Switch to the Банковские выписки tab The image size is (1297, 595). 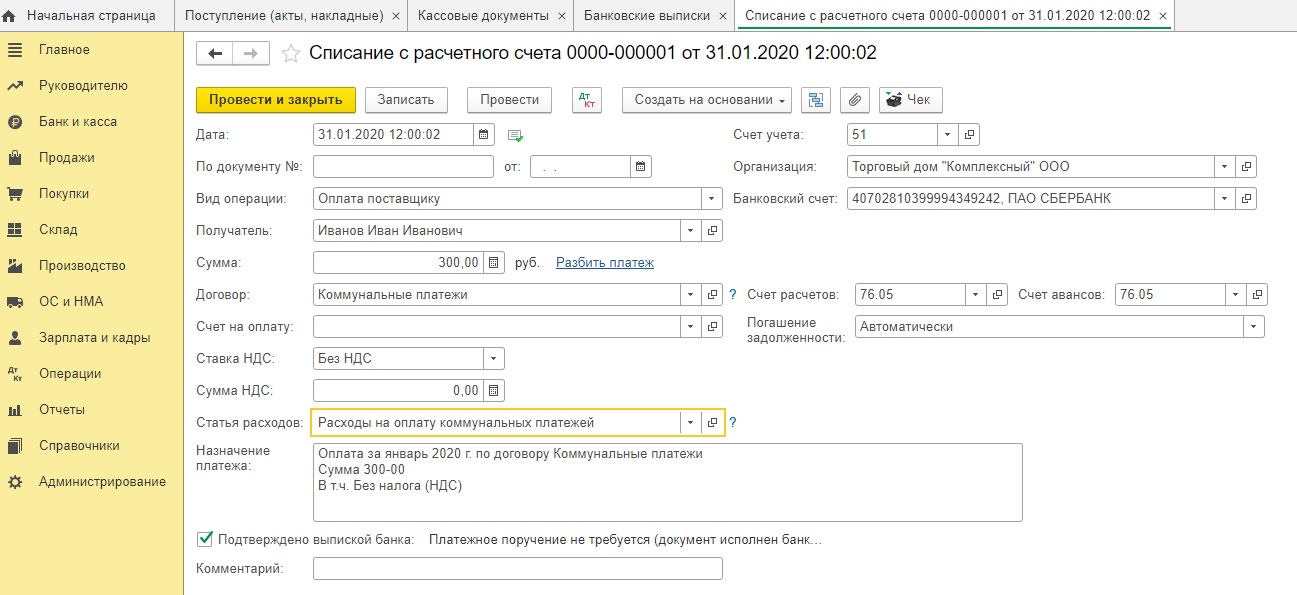tap(646, 16)
